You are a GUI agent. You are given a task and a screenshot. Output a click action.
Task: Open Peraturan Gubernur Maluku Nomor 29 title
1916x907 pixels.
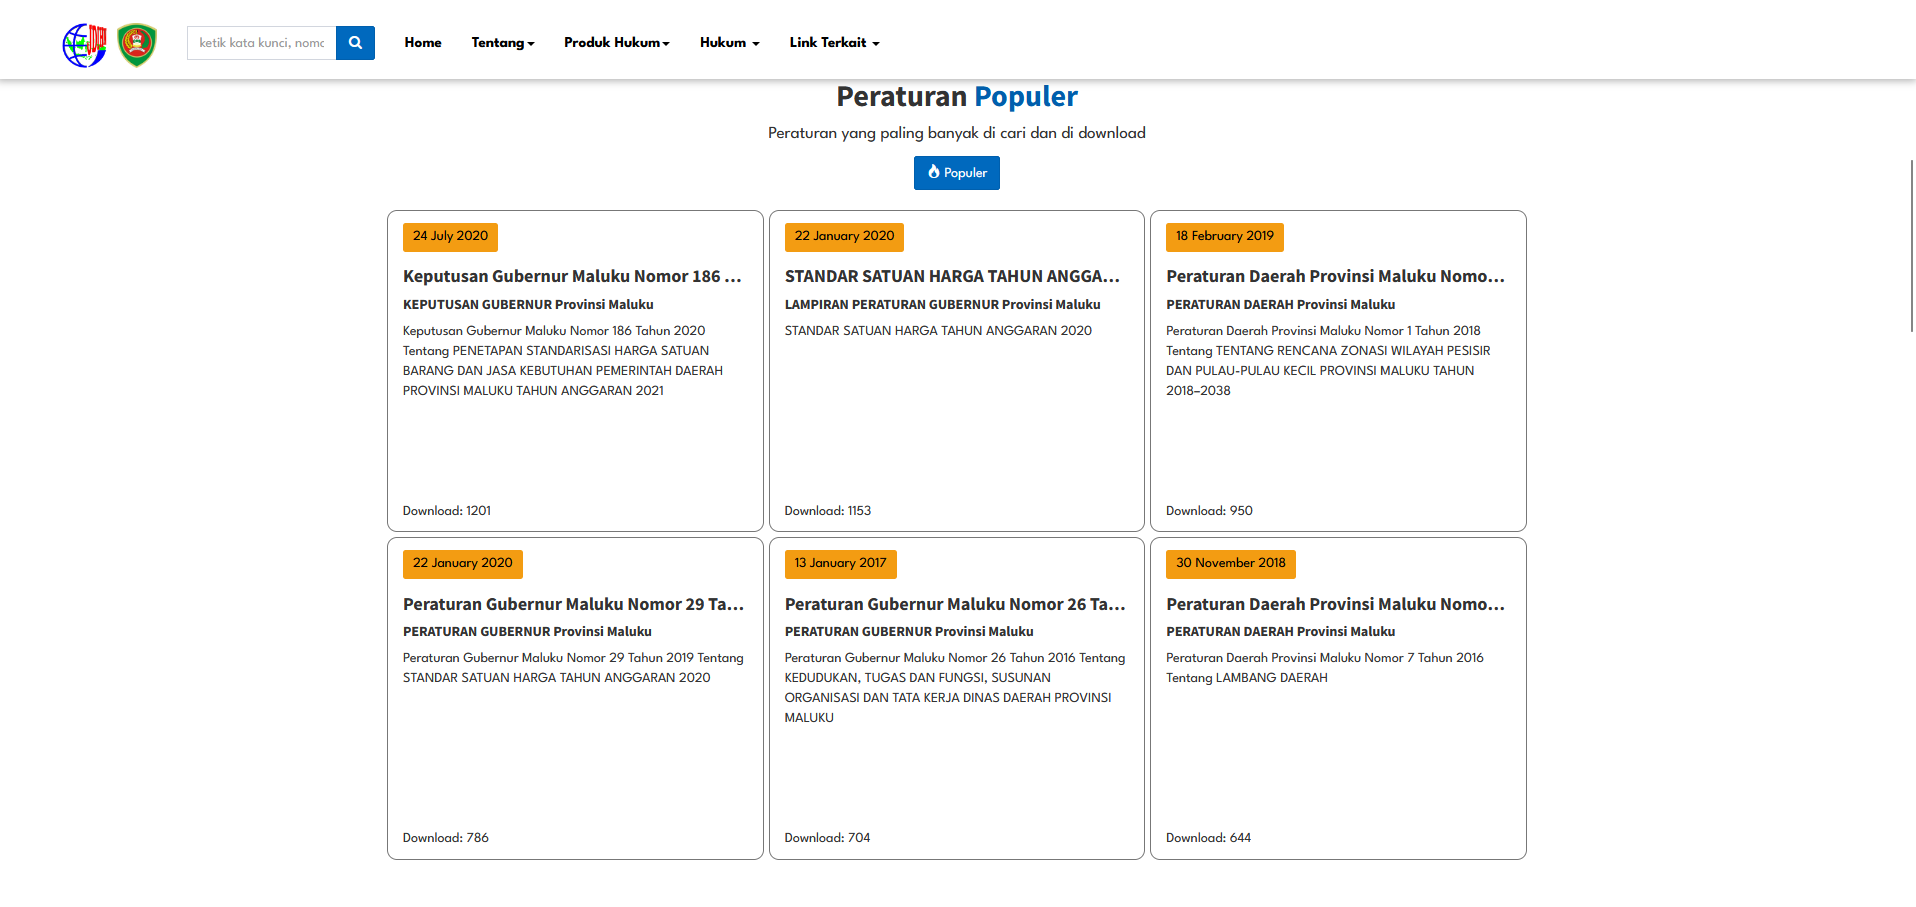point(573,604)
